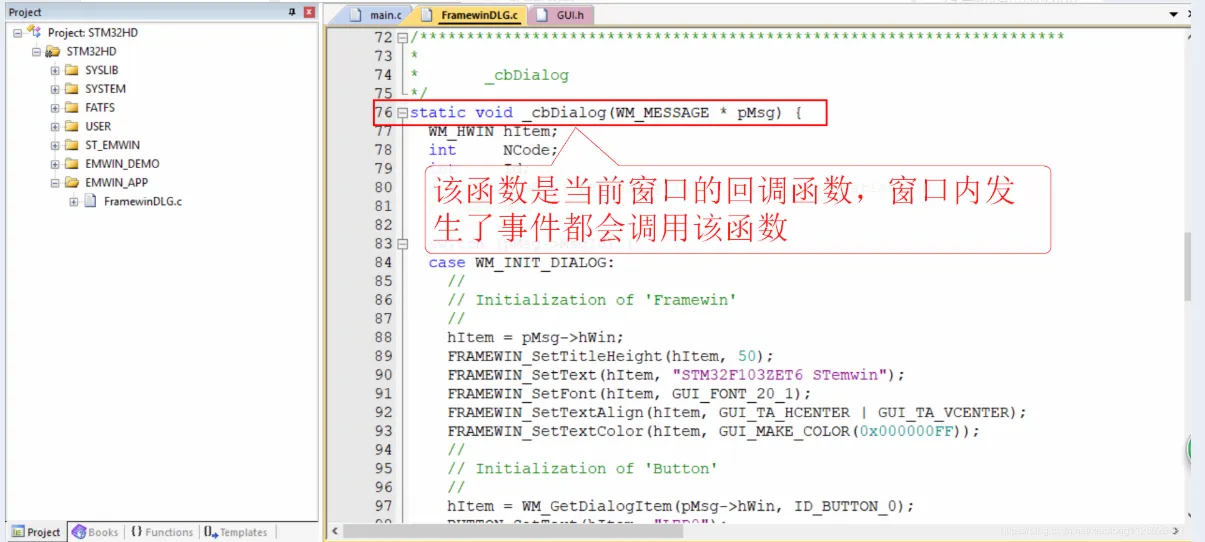Collapse the comment block fold at line 72
Viewport: 1205px width, 542px height.
point(403,37)
